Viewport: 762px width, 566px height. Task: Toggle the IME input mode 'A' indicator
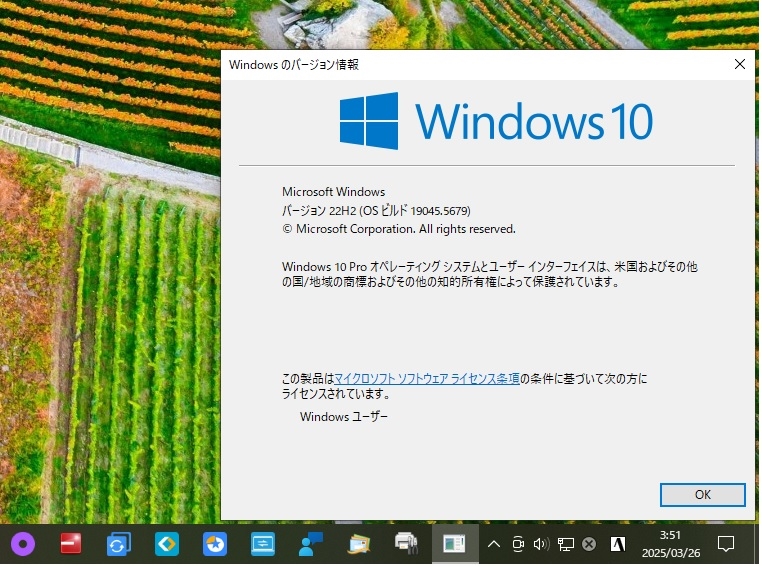(618, 544)
